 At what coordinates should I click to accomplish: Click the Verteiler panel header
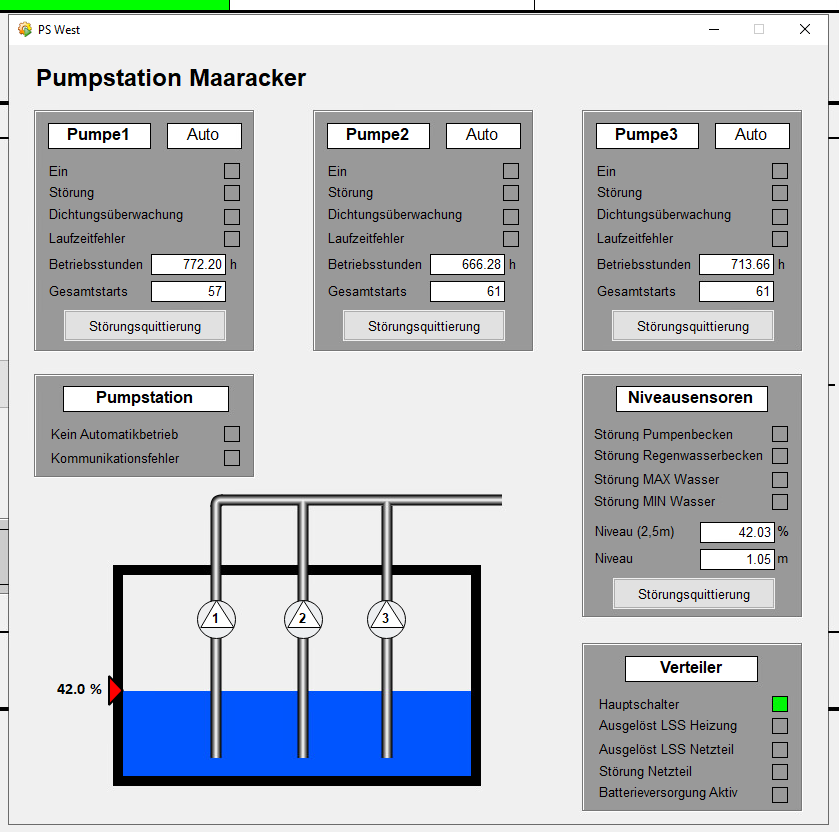(x=691, y=668)
